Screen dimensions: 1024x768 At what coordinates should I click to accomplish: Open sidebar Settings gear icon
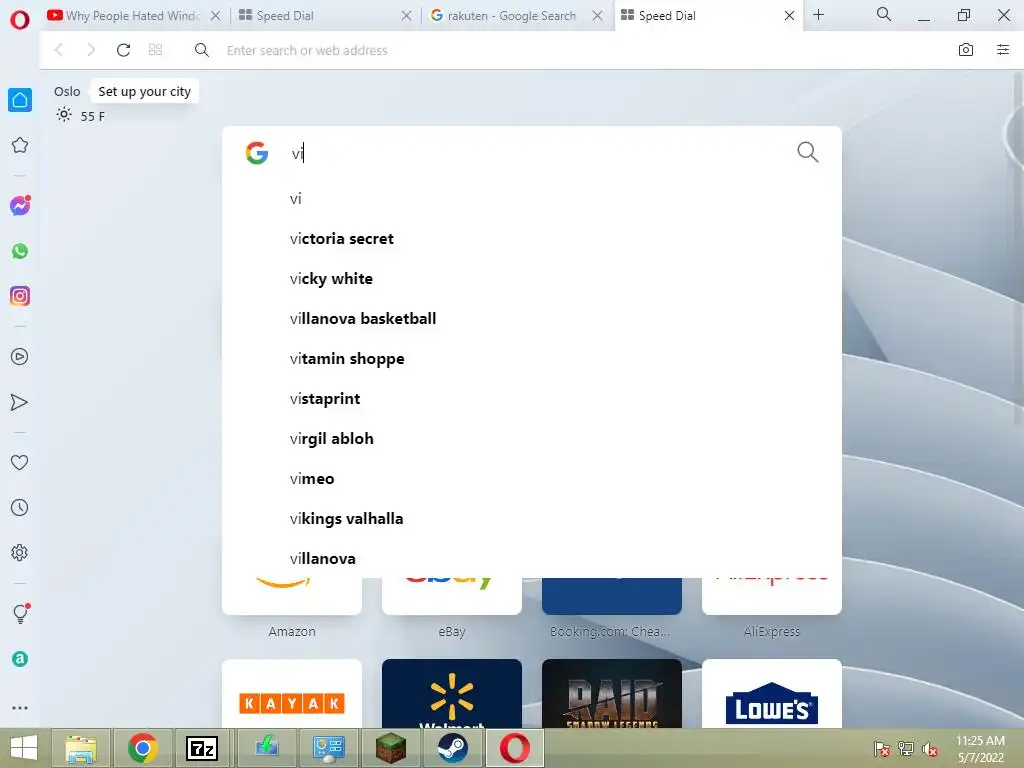(20, 552)
